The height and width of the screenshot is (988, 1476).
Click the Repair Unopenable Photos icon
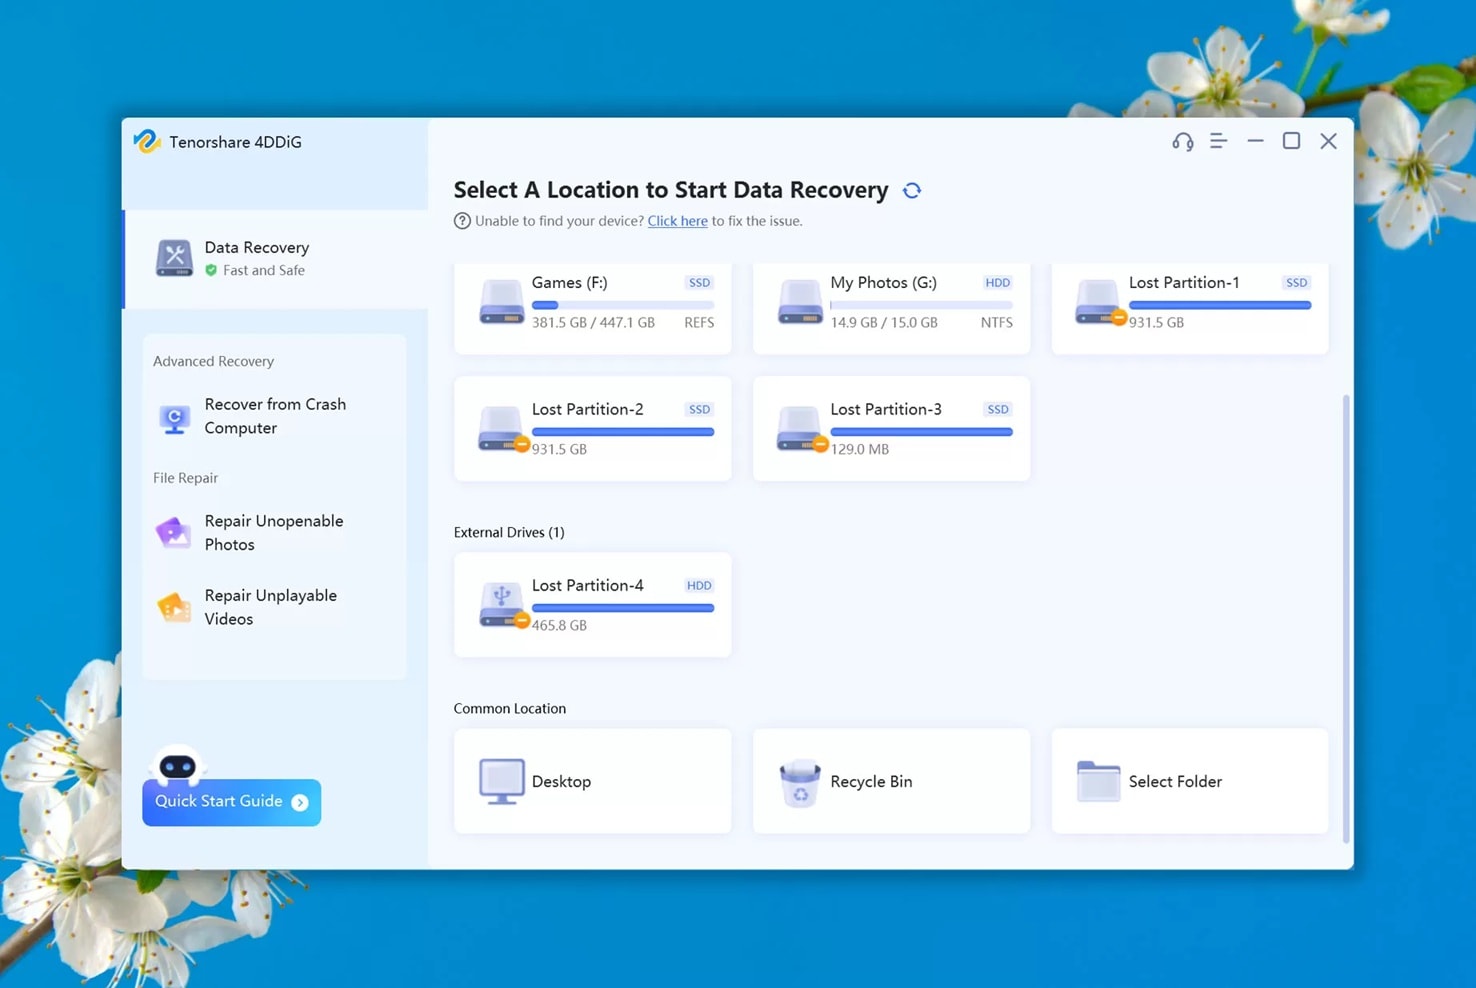click(173, 532)
